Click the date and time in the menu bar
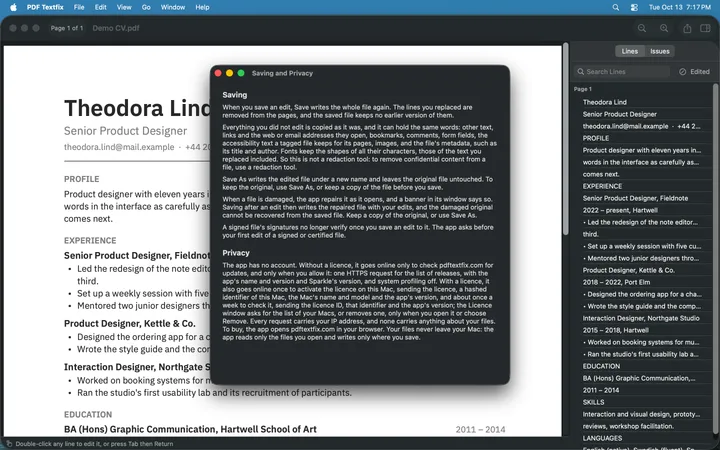The width and height of the screenshot is (720, 450). click(680, 7)
